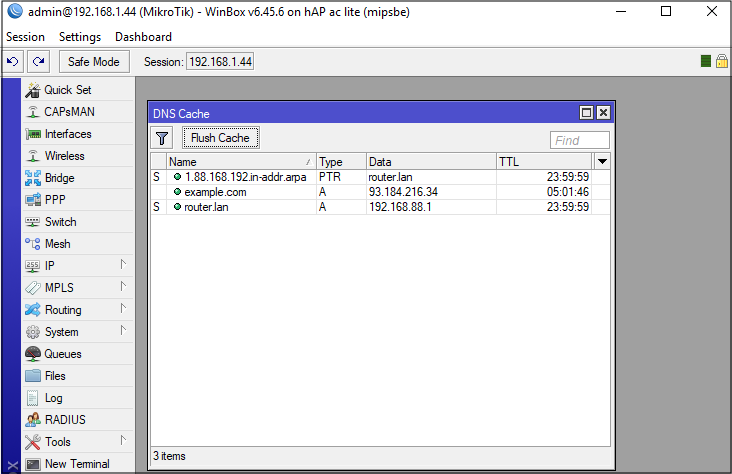Select the 1.88.168.192.in-addr.arpa entry
The height and width of the screenshot is (474, 732).
point(246,177)
